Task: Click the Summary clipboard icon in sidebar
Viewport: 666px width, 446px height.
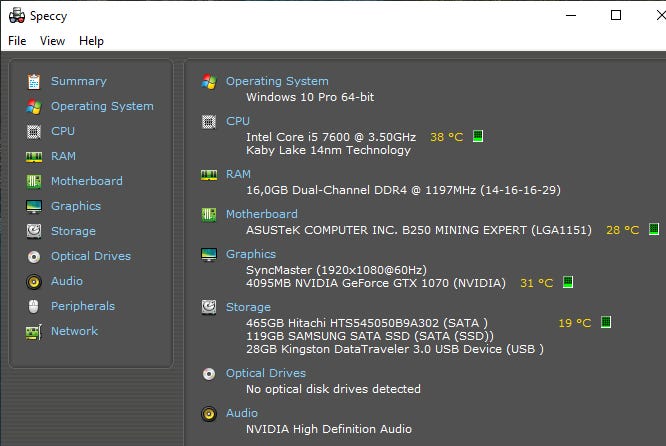Action: click(x=34, y=82)
